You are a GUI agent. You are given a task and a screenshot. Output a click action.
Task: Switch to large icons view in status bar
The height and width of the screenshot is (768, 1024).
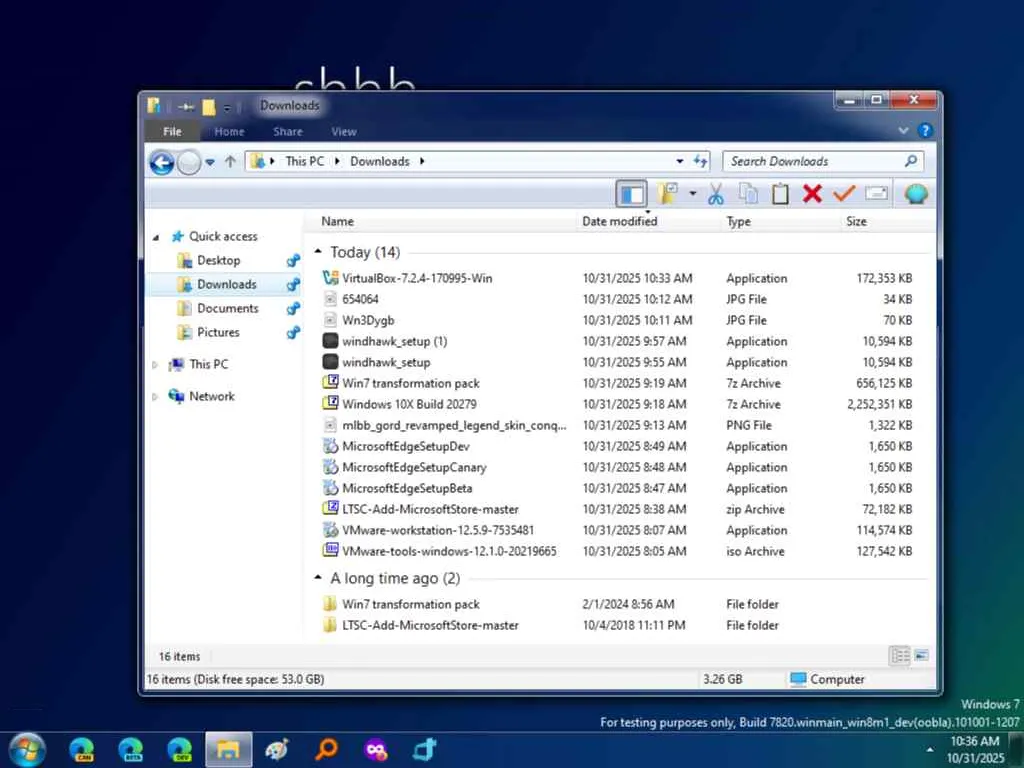[921, 656]
